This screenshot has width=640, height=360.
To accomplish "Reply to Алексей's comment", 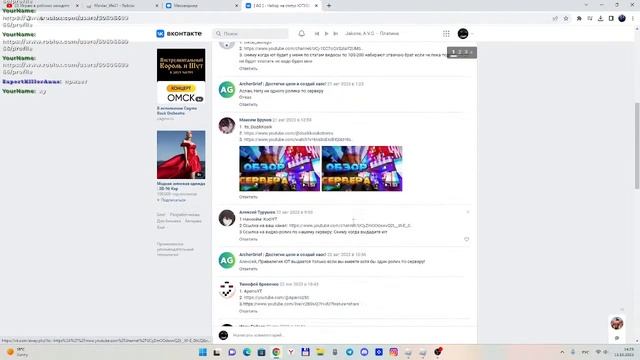I will click(248, 239).
